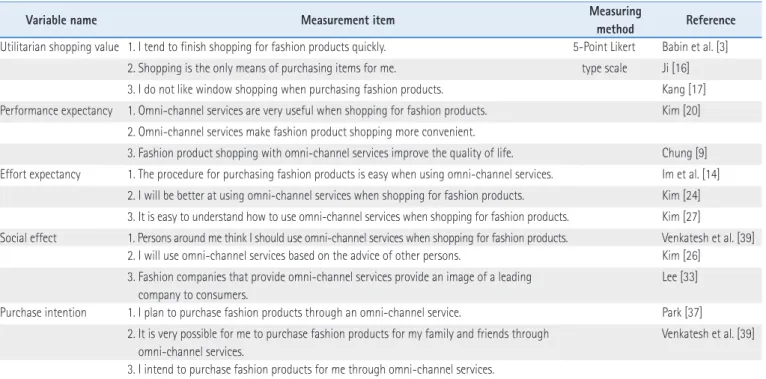Select item 'I plan to purchase fashion products'
Viewport: 766px width, 379px height.
(294, 313)
